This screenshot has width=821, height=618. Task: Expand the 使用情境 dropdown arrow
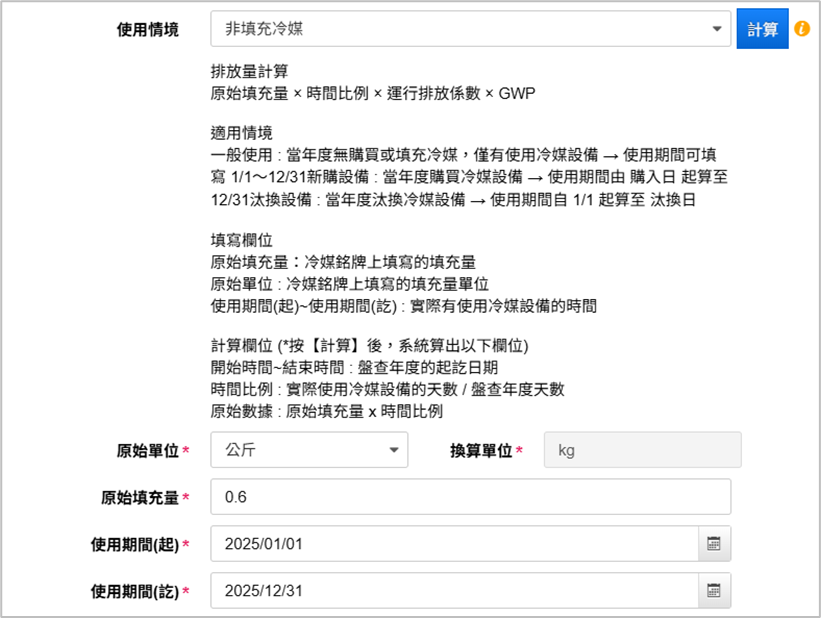pos(717,30)
